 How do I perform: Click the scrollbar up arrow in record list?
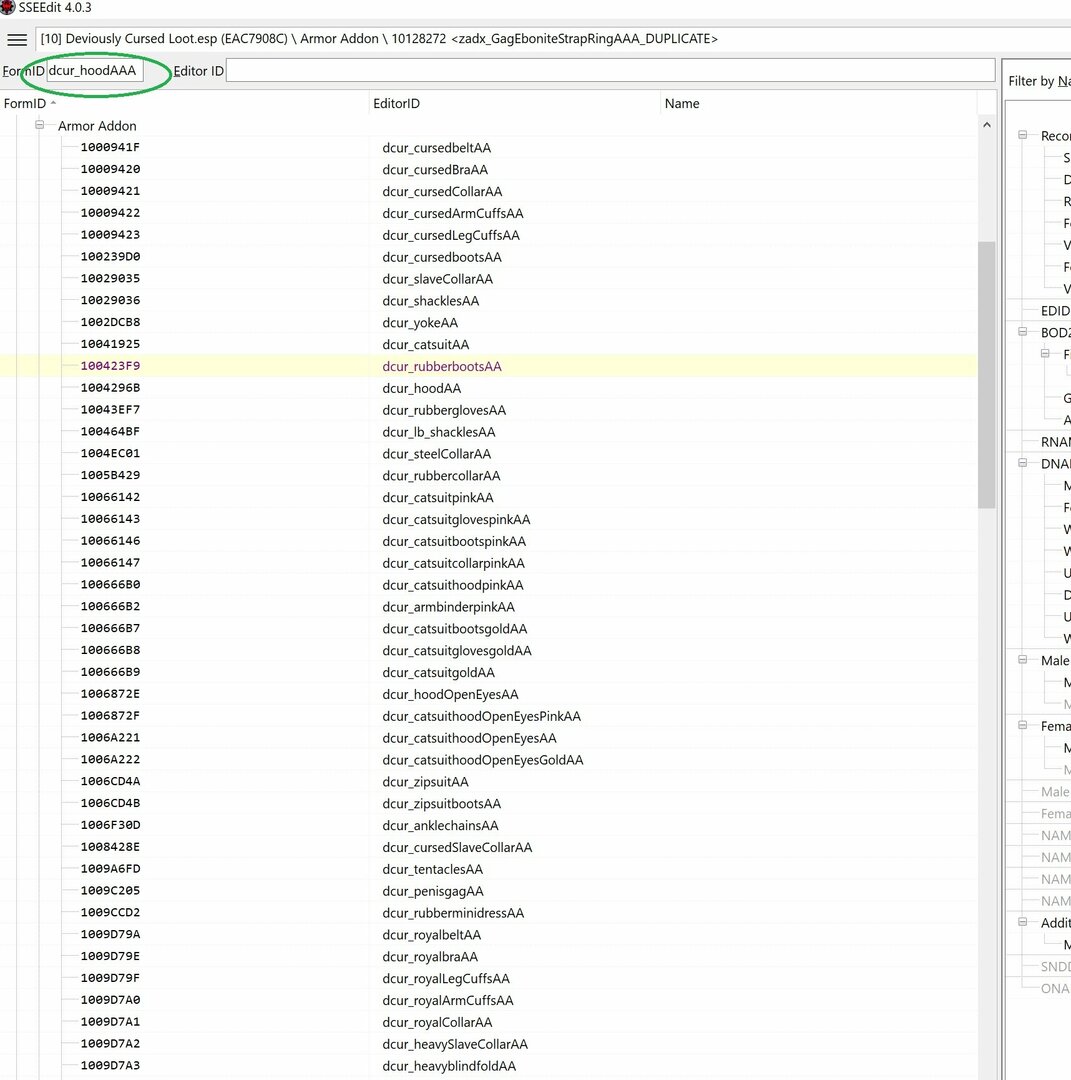click(x=986, y=125)
